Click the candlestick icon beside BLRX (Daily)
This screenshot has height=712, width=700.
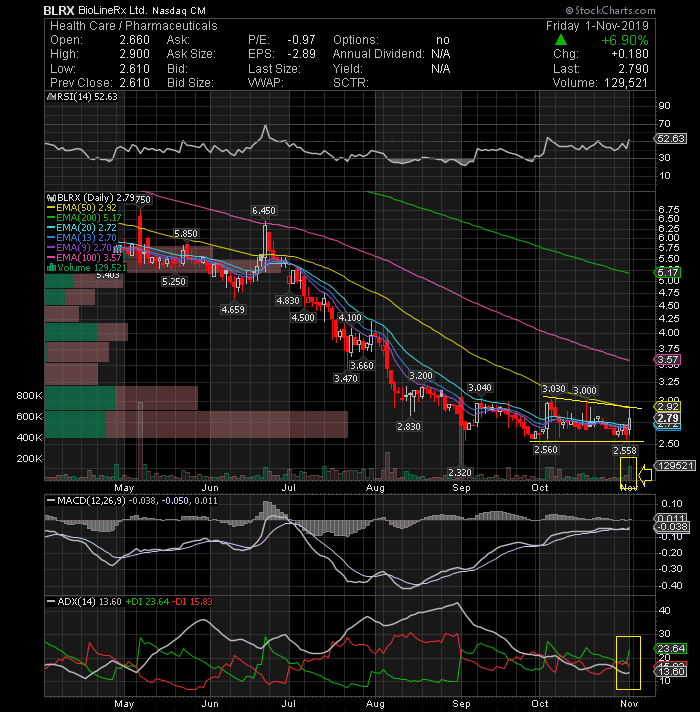pos(51,198)
